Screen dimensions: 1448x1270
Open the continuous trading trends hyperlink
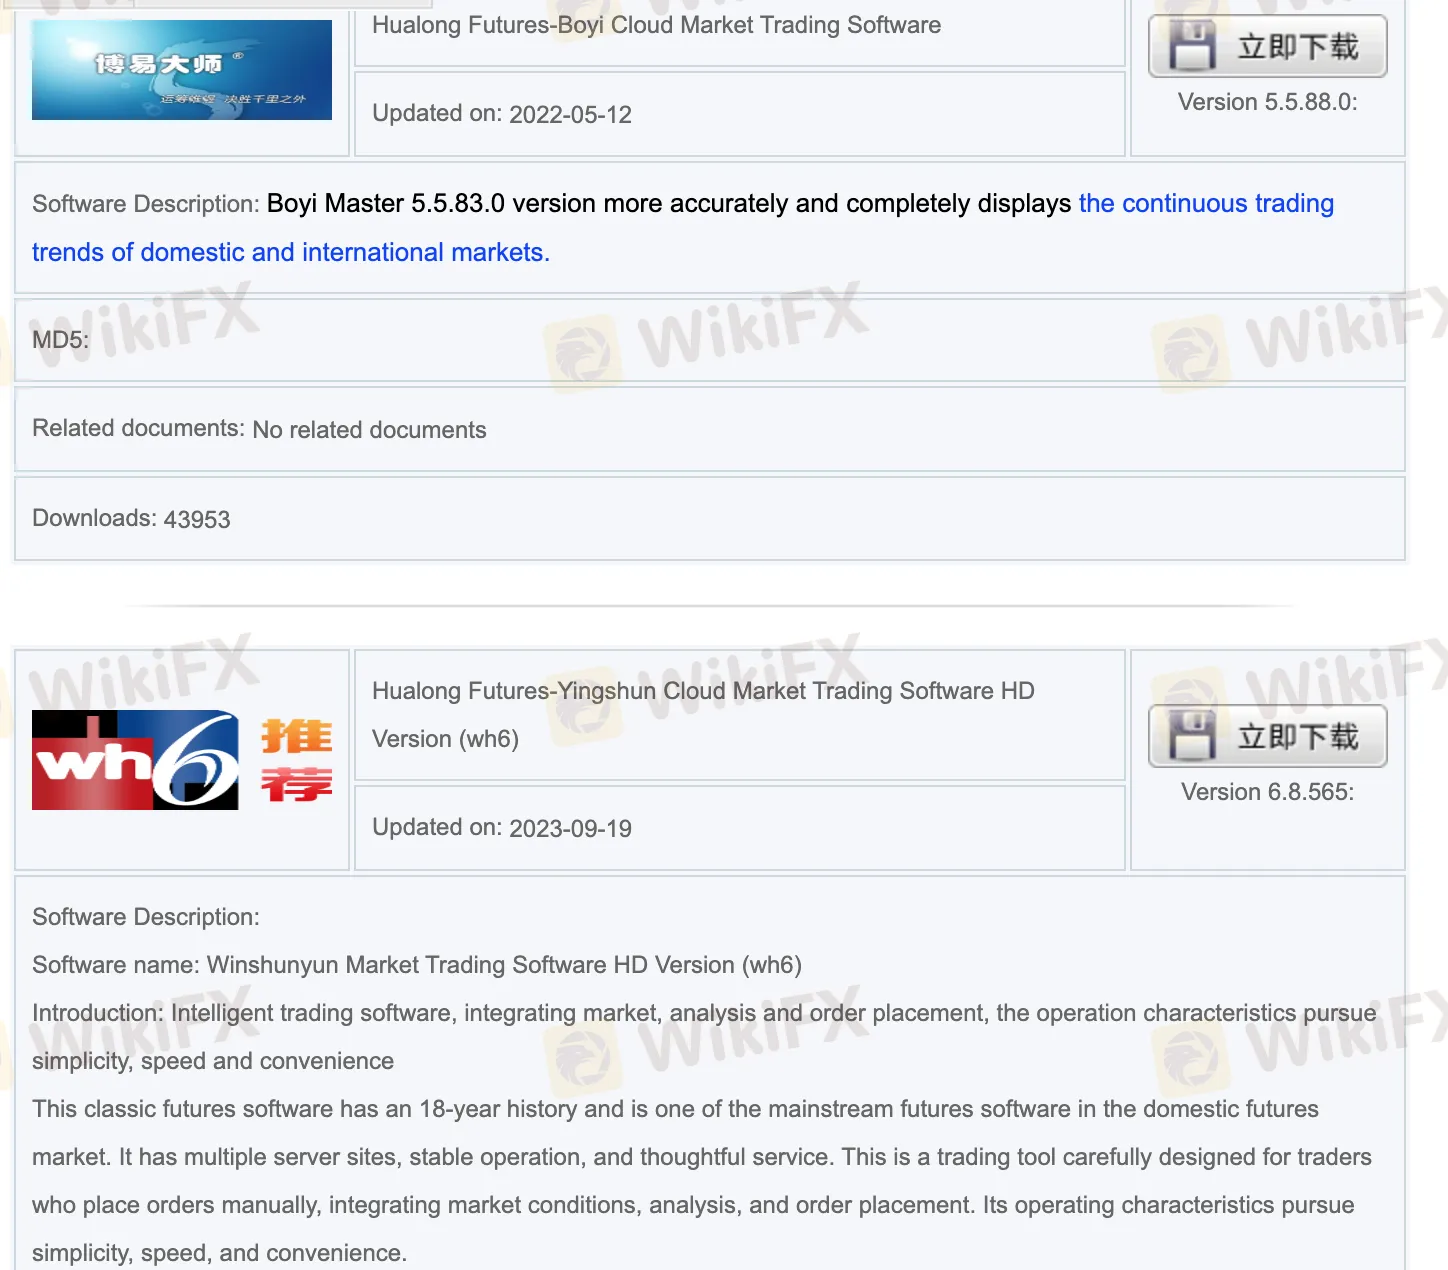point(1205,203)
